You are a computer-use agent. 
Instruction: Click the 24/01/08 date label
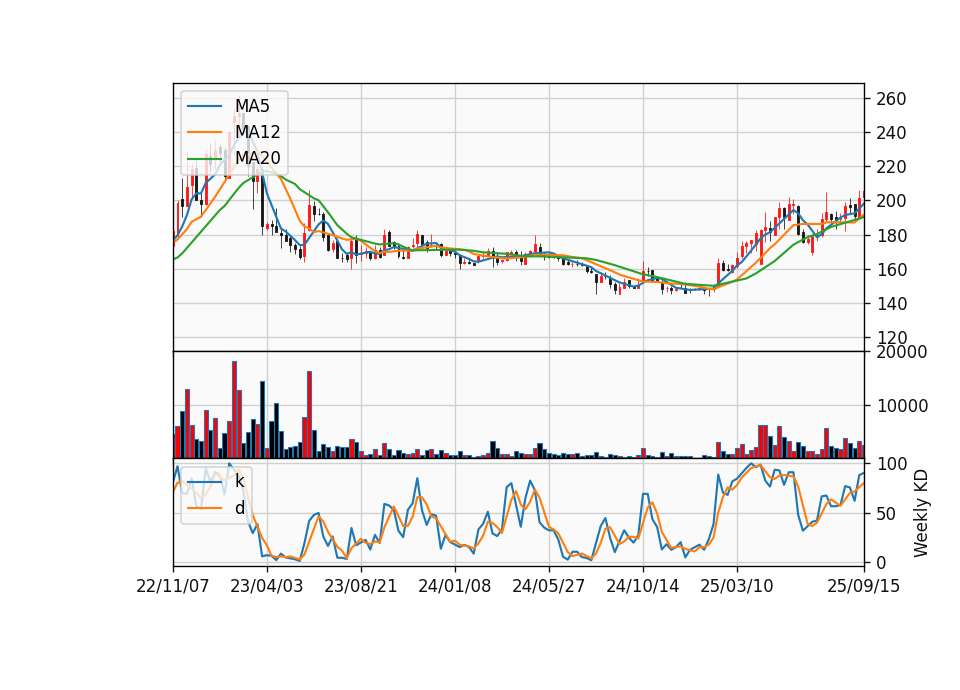point(455,586)
